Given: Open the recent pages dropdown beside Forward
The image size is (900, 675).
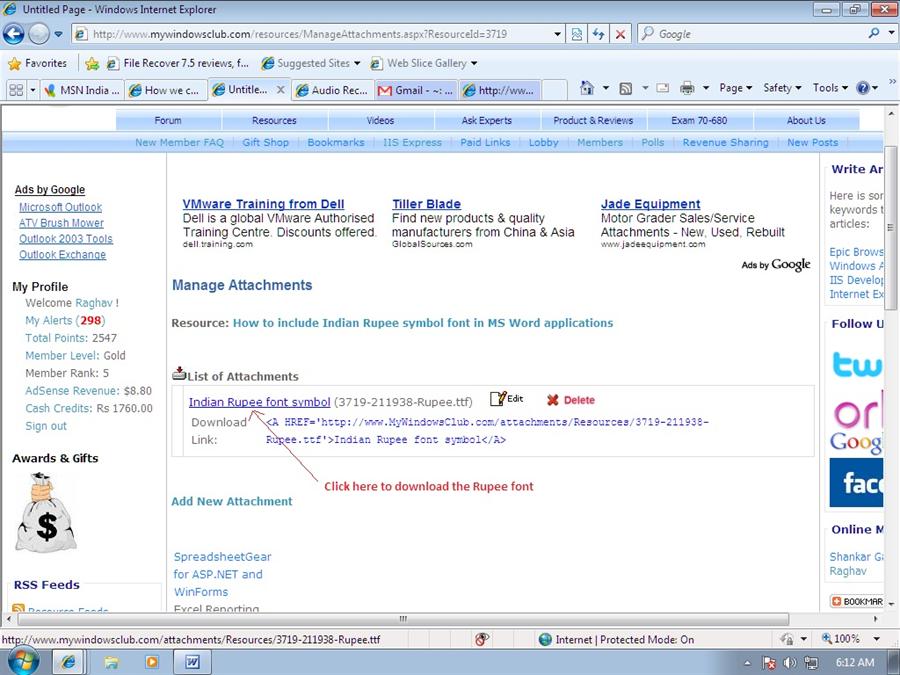Looking at the screenshot, I should pos(58,34).
